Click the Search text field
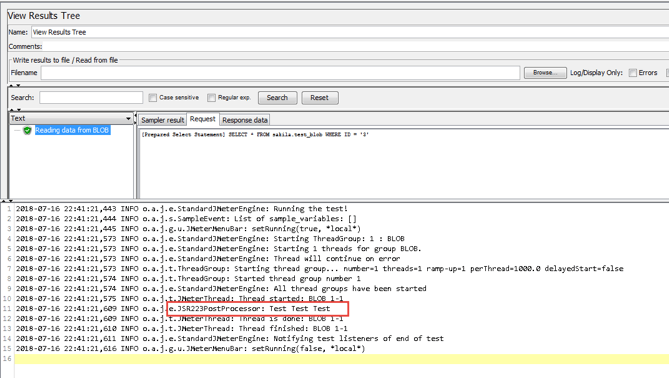 (x=91, y=98)
